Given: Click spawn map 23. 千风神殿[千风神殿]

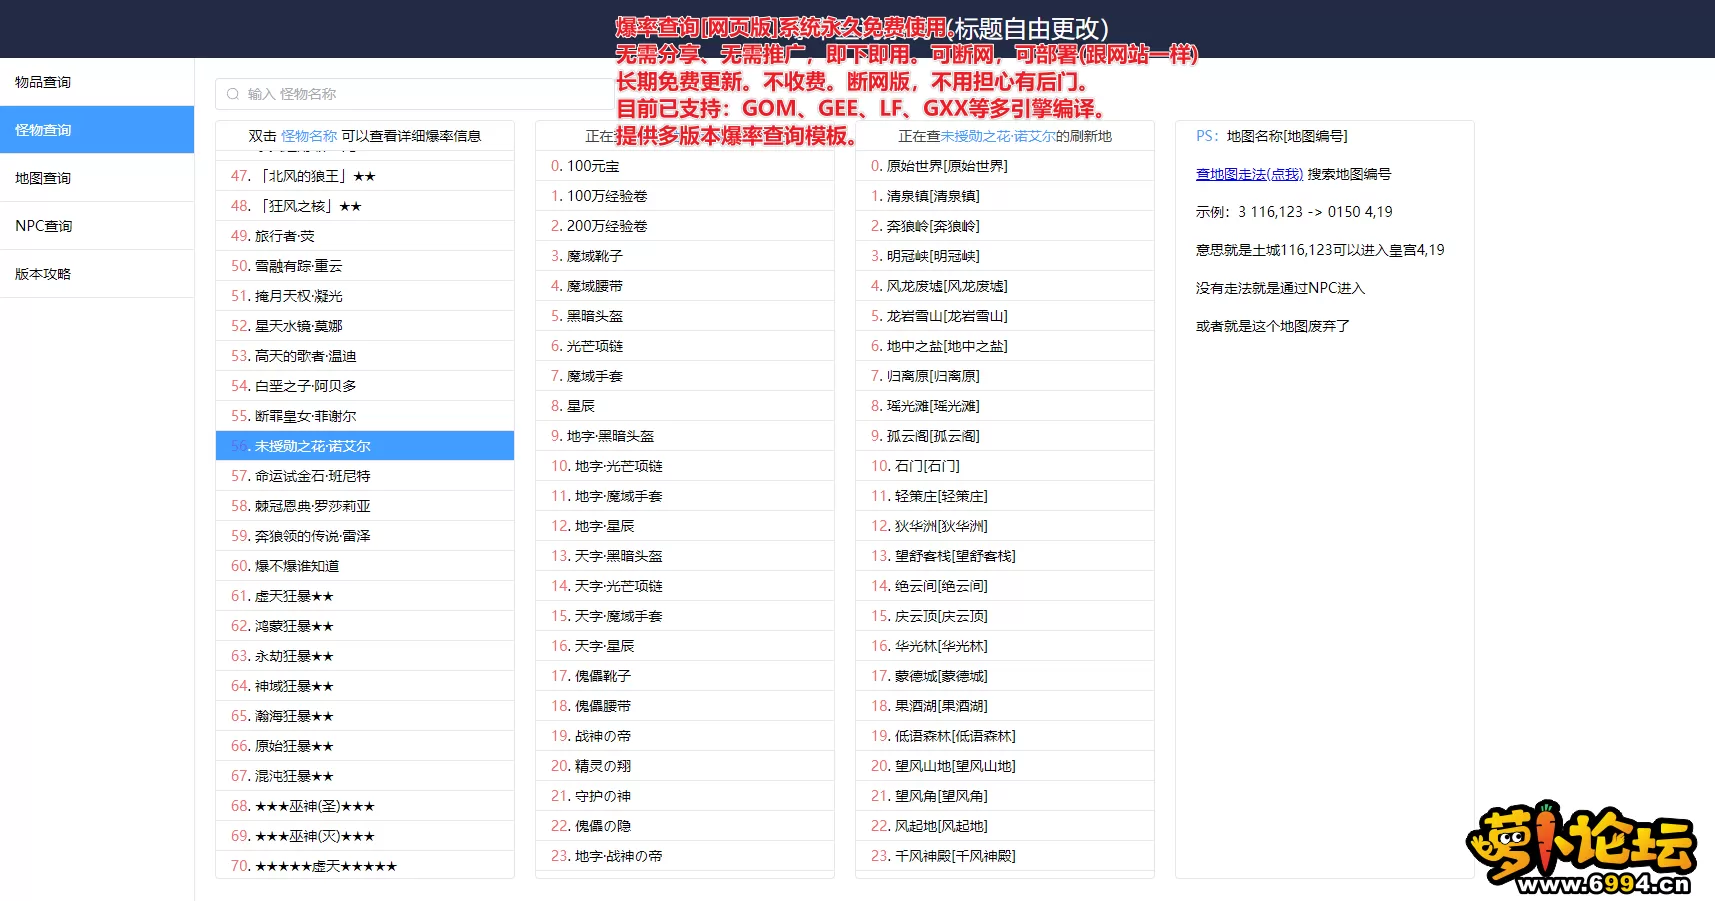Looking at the screenshot, I should [x=1005, y=856].
